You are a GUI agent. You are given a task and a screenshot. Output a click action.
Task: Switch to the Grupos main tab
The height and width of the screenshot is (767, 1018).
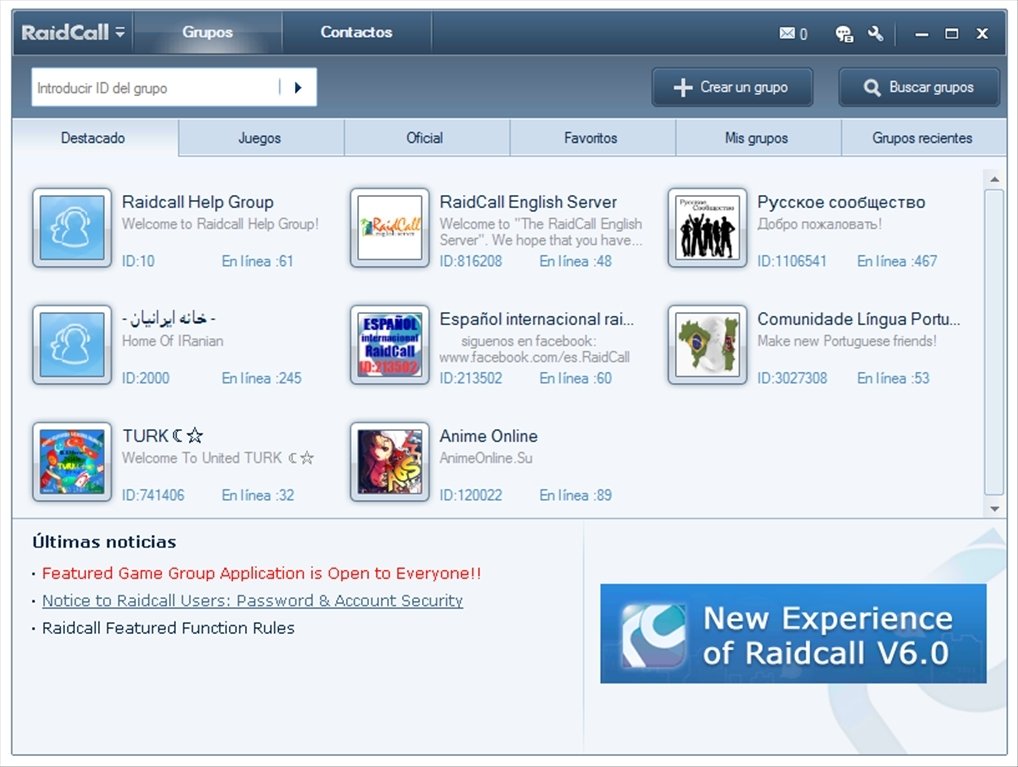[207, 32]
